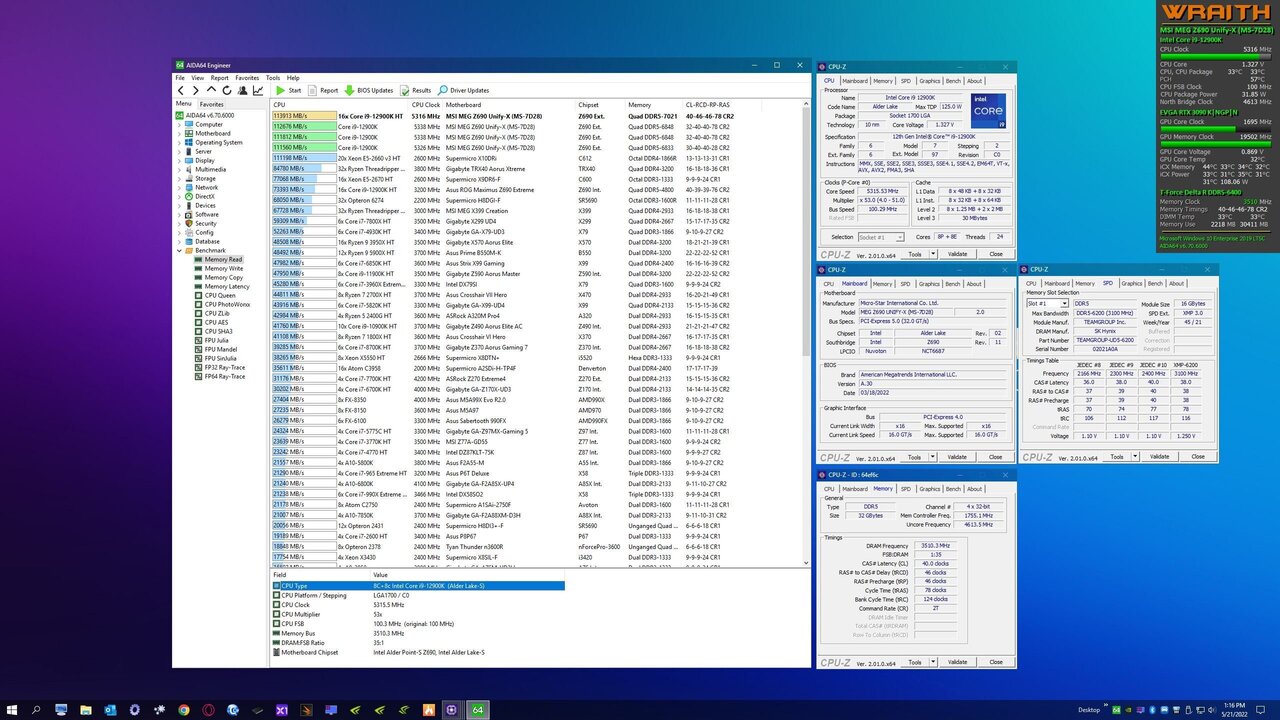The height and width of the screenshot is (720, 1280).
Task: Click the BIOS Updates download icon
Action: coord(349,90)
